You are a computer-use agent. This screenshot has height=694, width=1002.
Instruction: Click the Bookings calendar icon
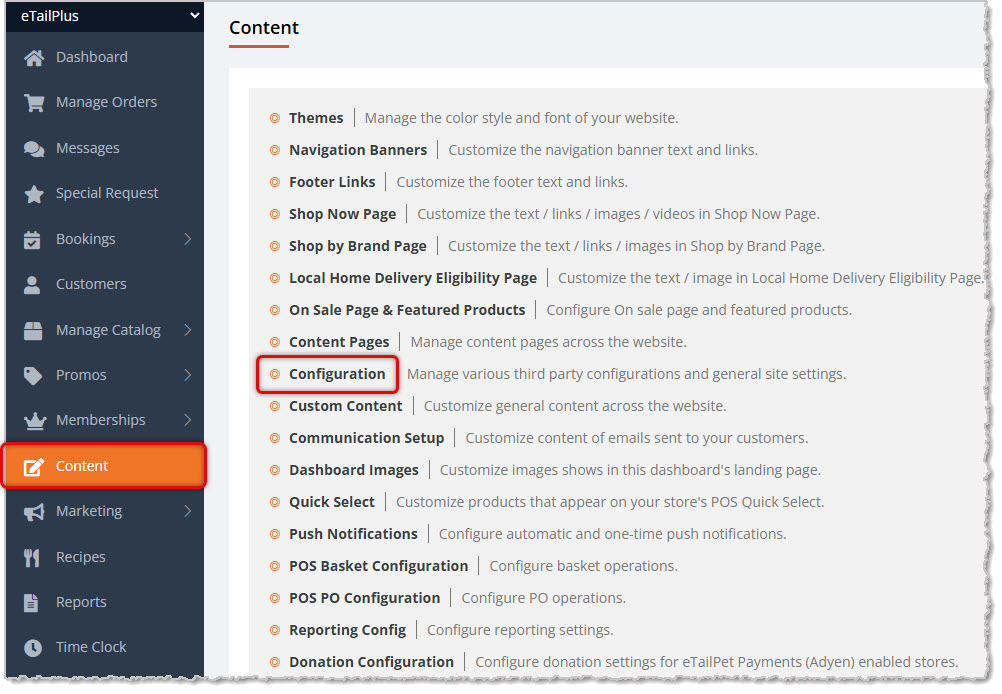click(x=32, y=240)
